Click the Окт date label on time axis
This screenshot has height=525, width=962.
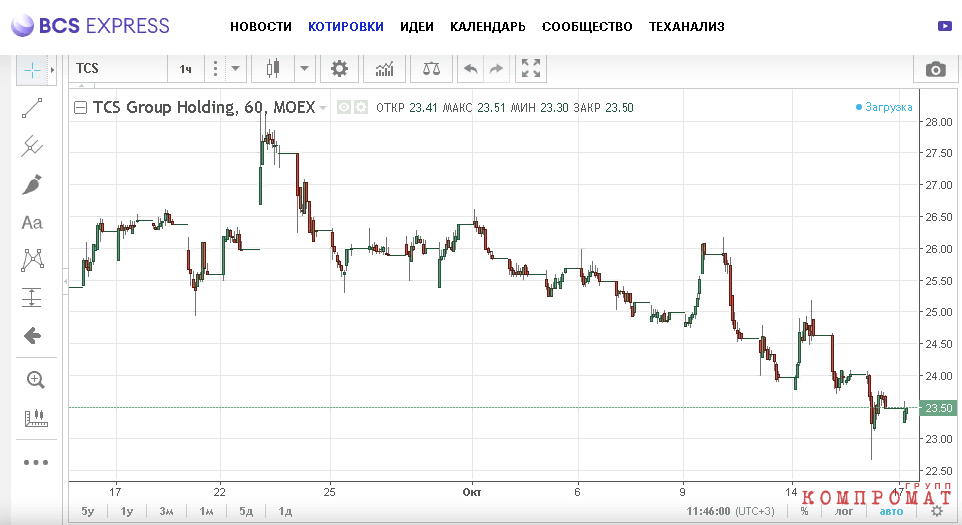tap(472, 492)
